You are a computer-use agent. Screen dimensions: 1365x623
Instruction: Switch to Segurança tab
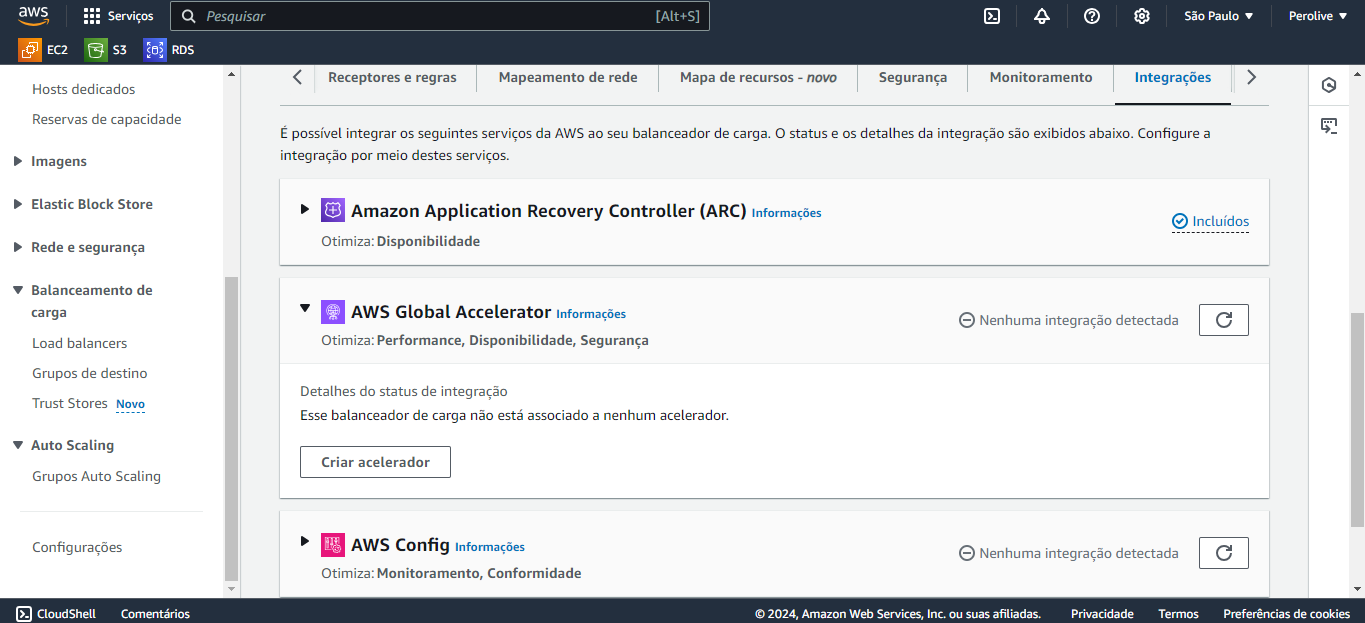pyautogui.click(x=913, y=77)
